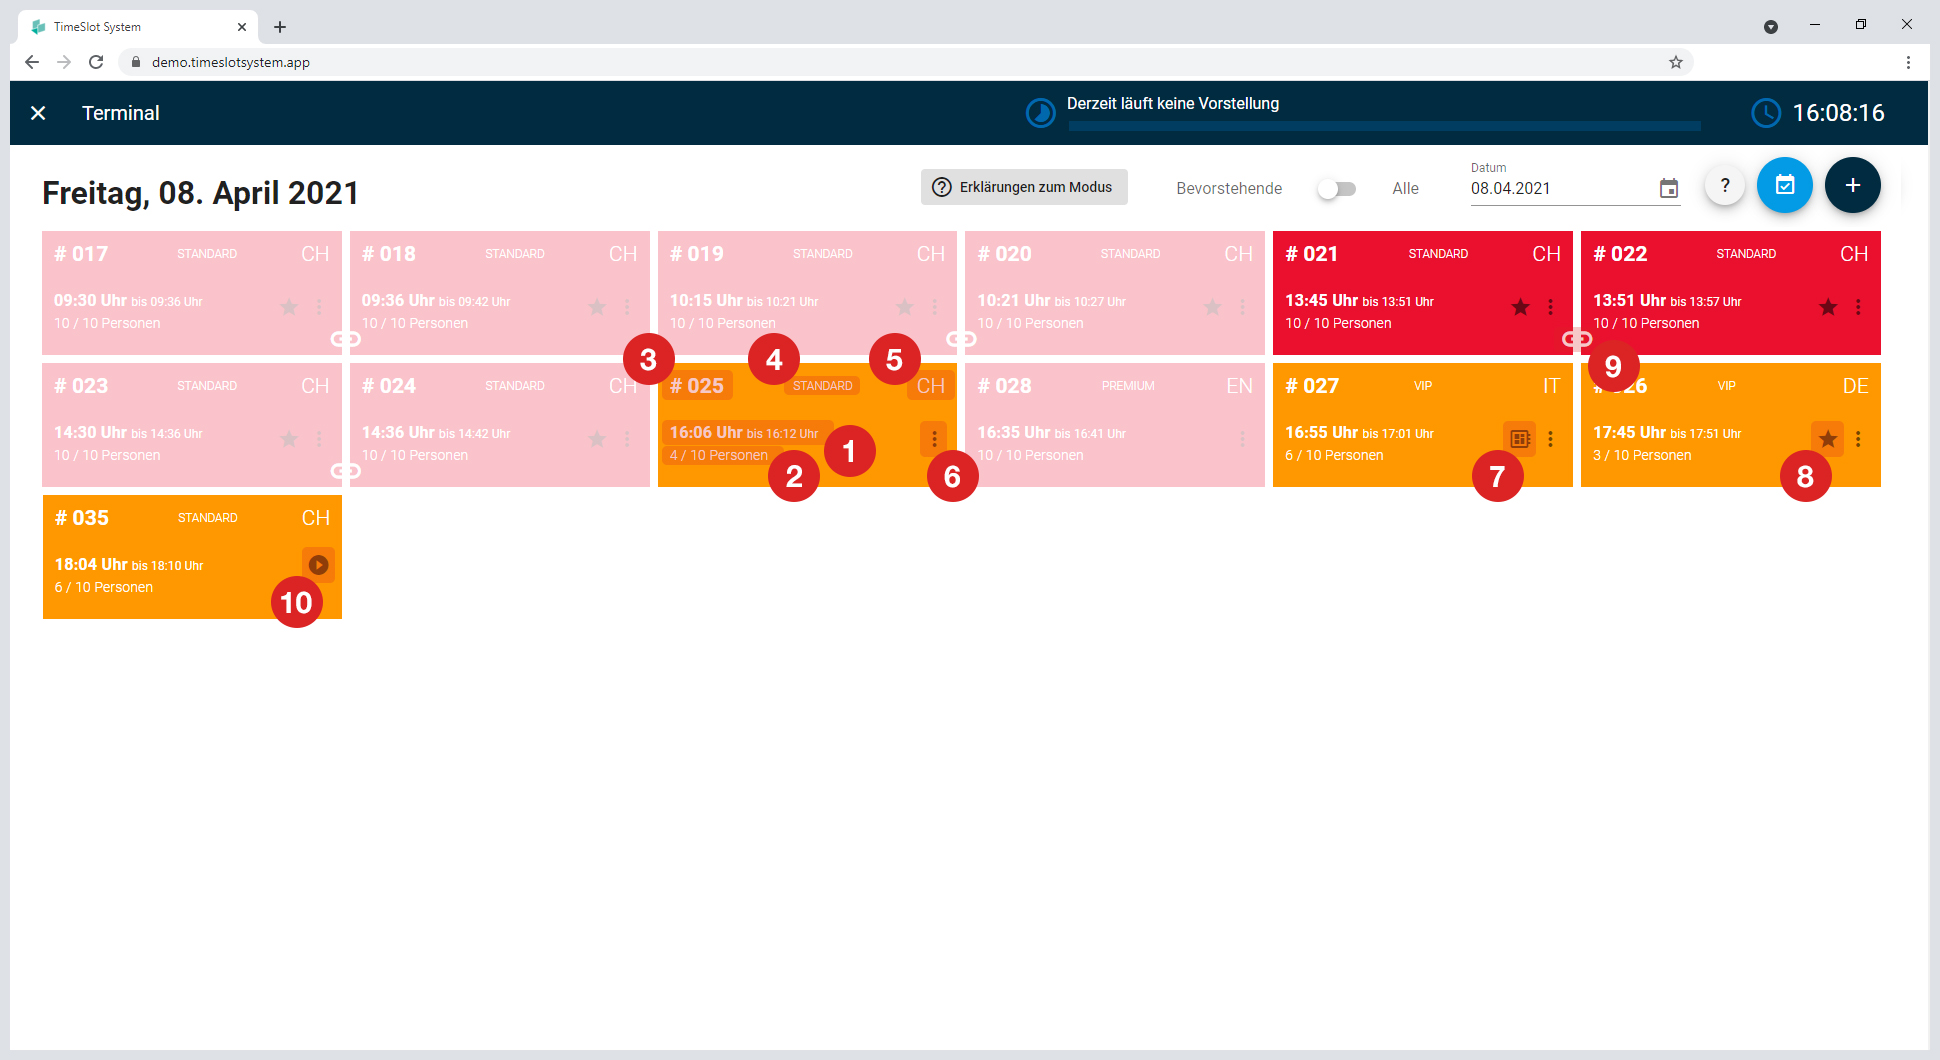The image size is (1940, 1060).
Task: Open Erklärungen zum Modus explanation
Action: [1024, 187]
